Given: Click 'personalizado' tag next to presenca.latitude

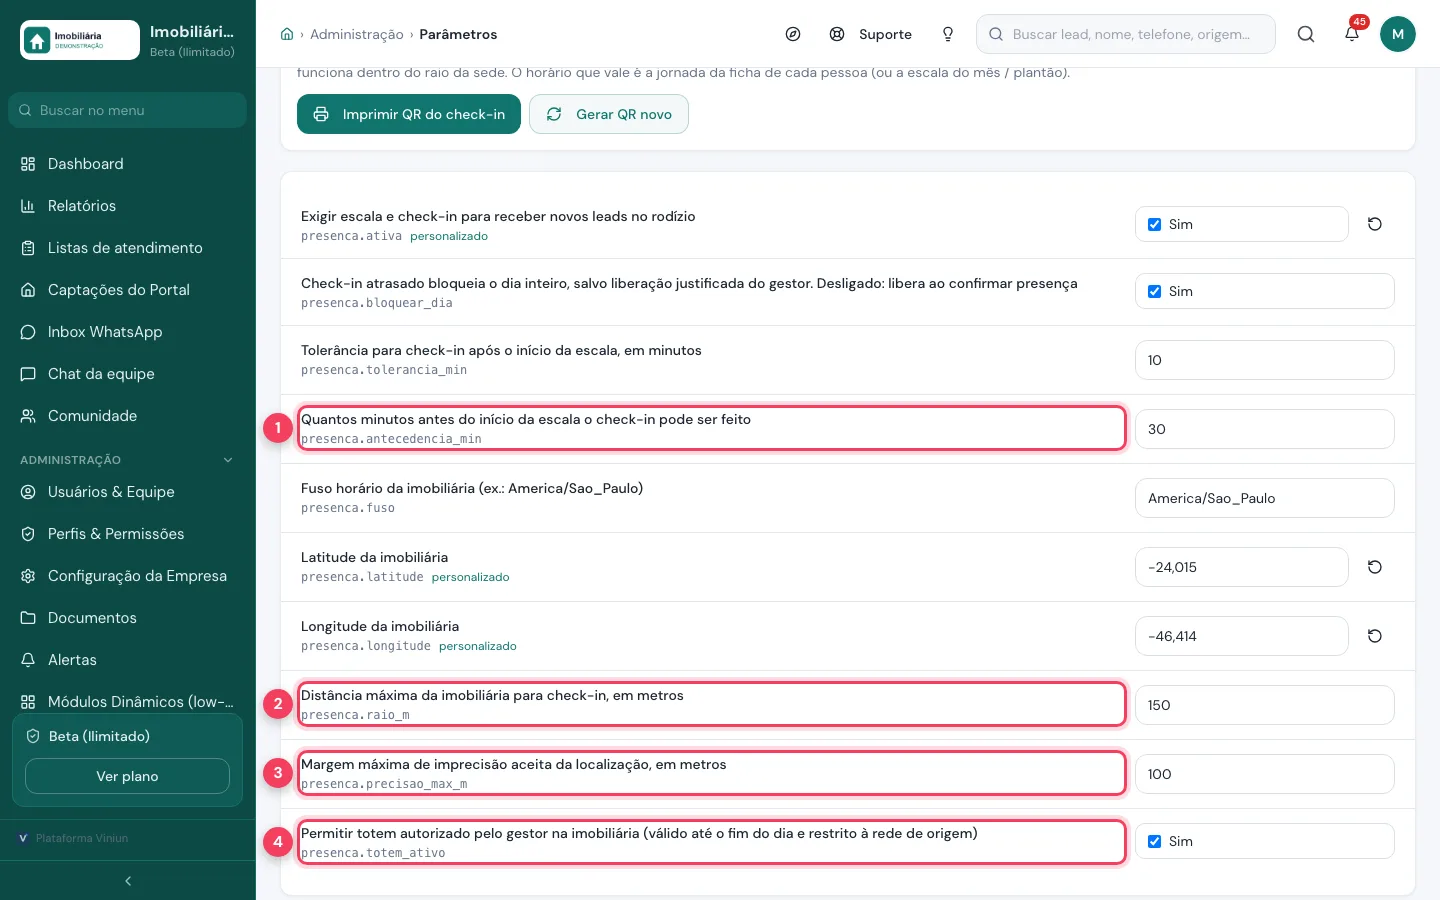Looking at the screenshot, I should tap(471, 577).
